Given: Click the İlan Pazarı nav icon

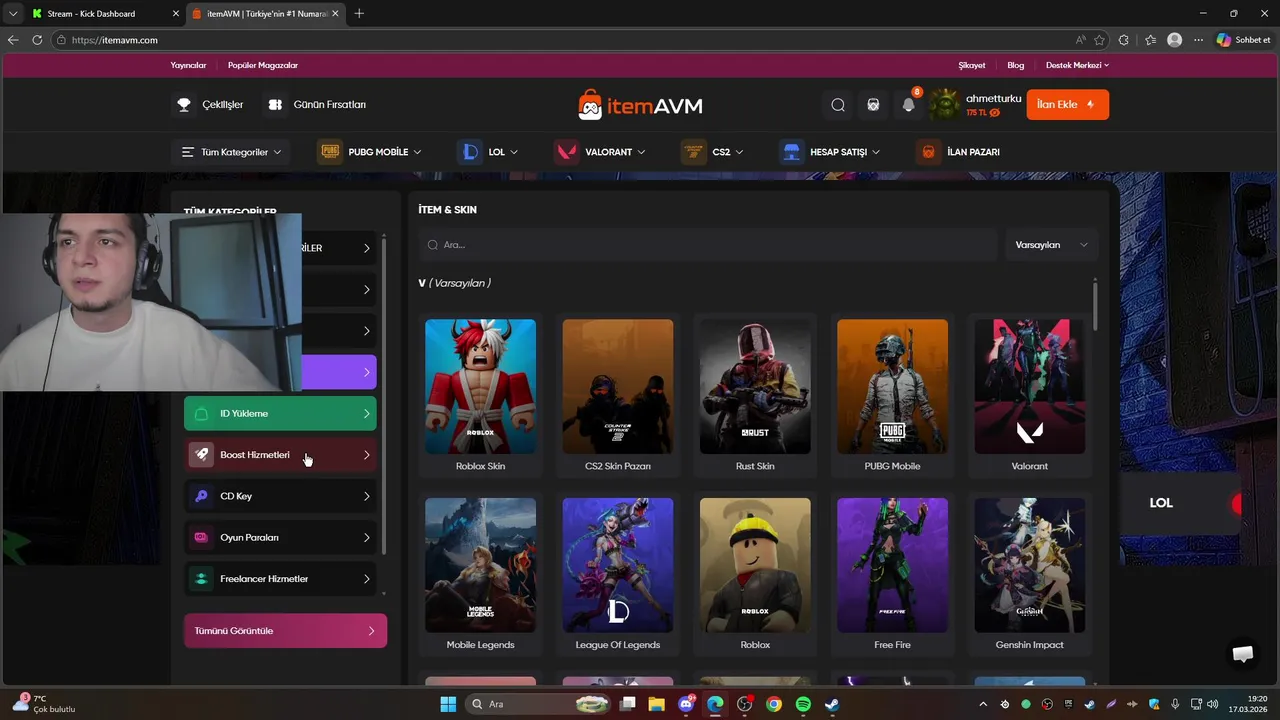Looking at the screenshot, I should (x=929, y=152).
